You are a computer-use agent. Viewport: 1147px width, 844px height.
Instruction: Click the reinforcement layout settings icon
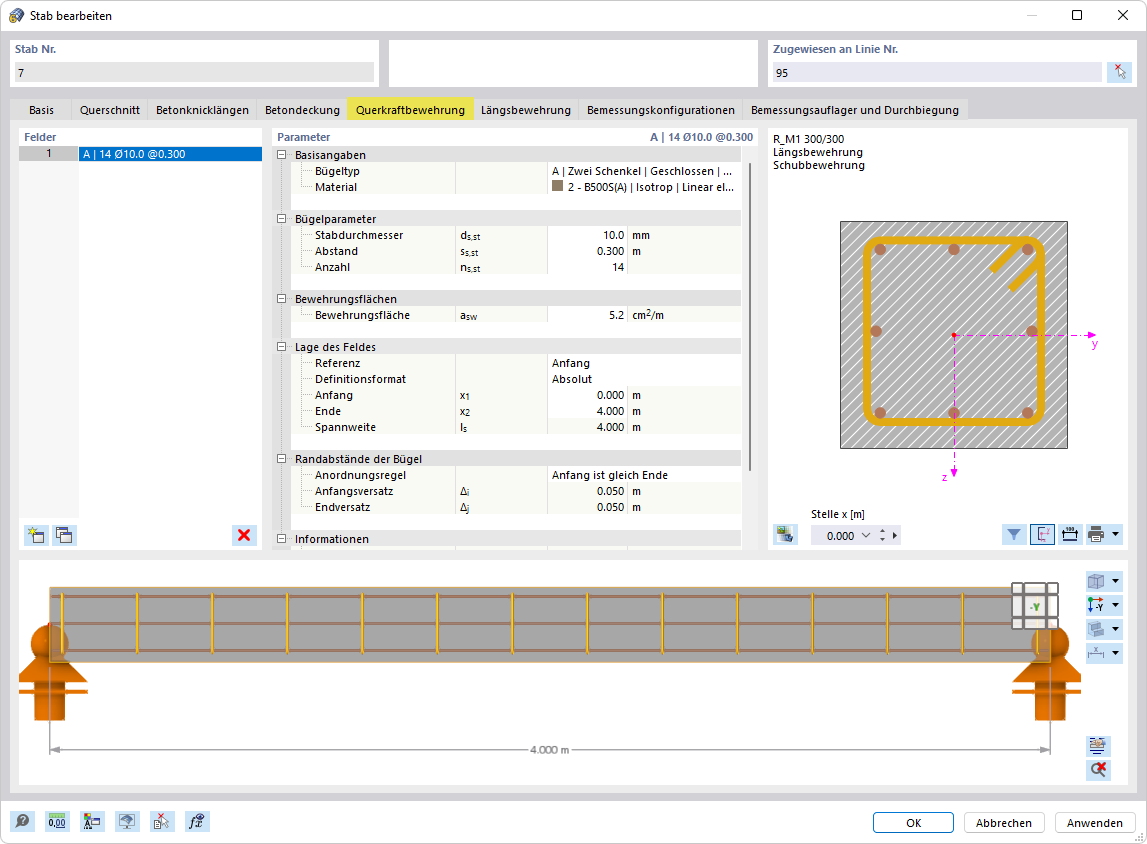pos(1098,746)
